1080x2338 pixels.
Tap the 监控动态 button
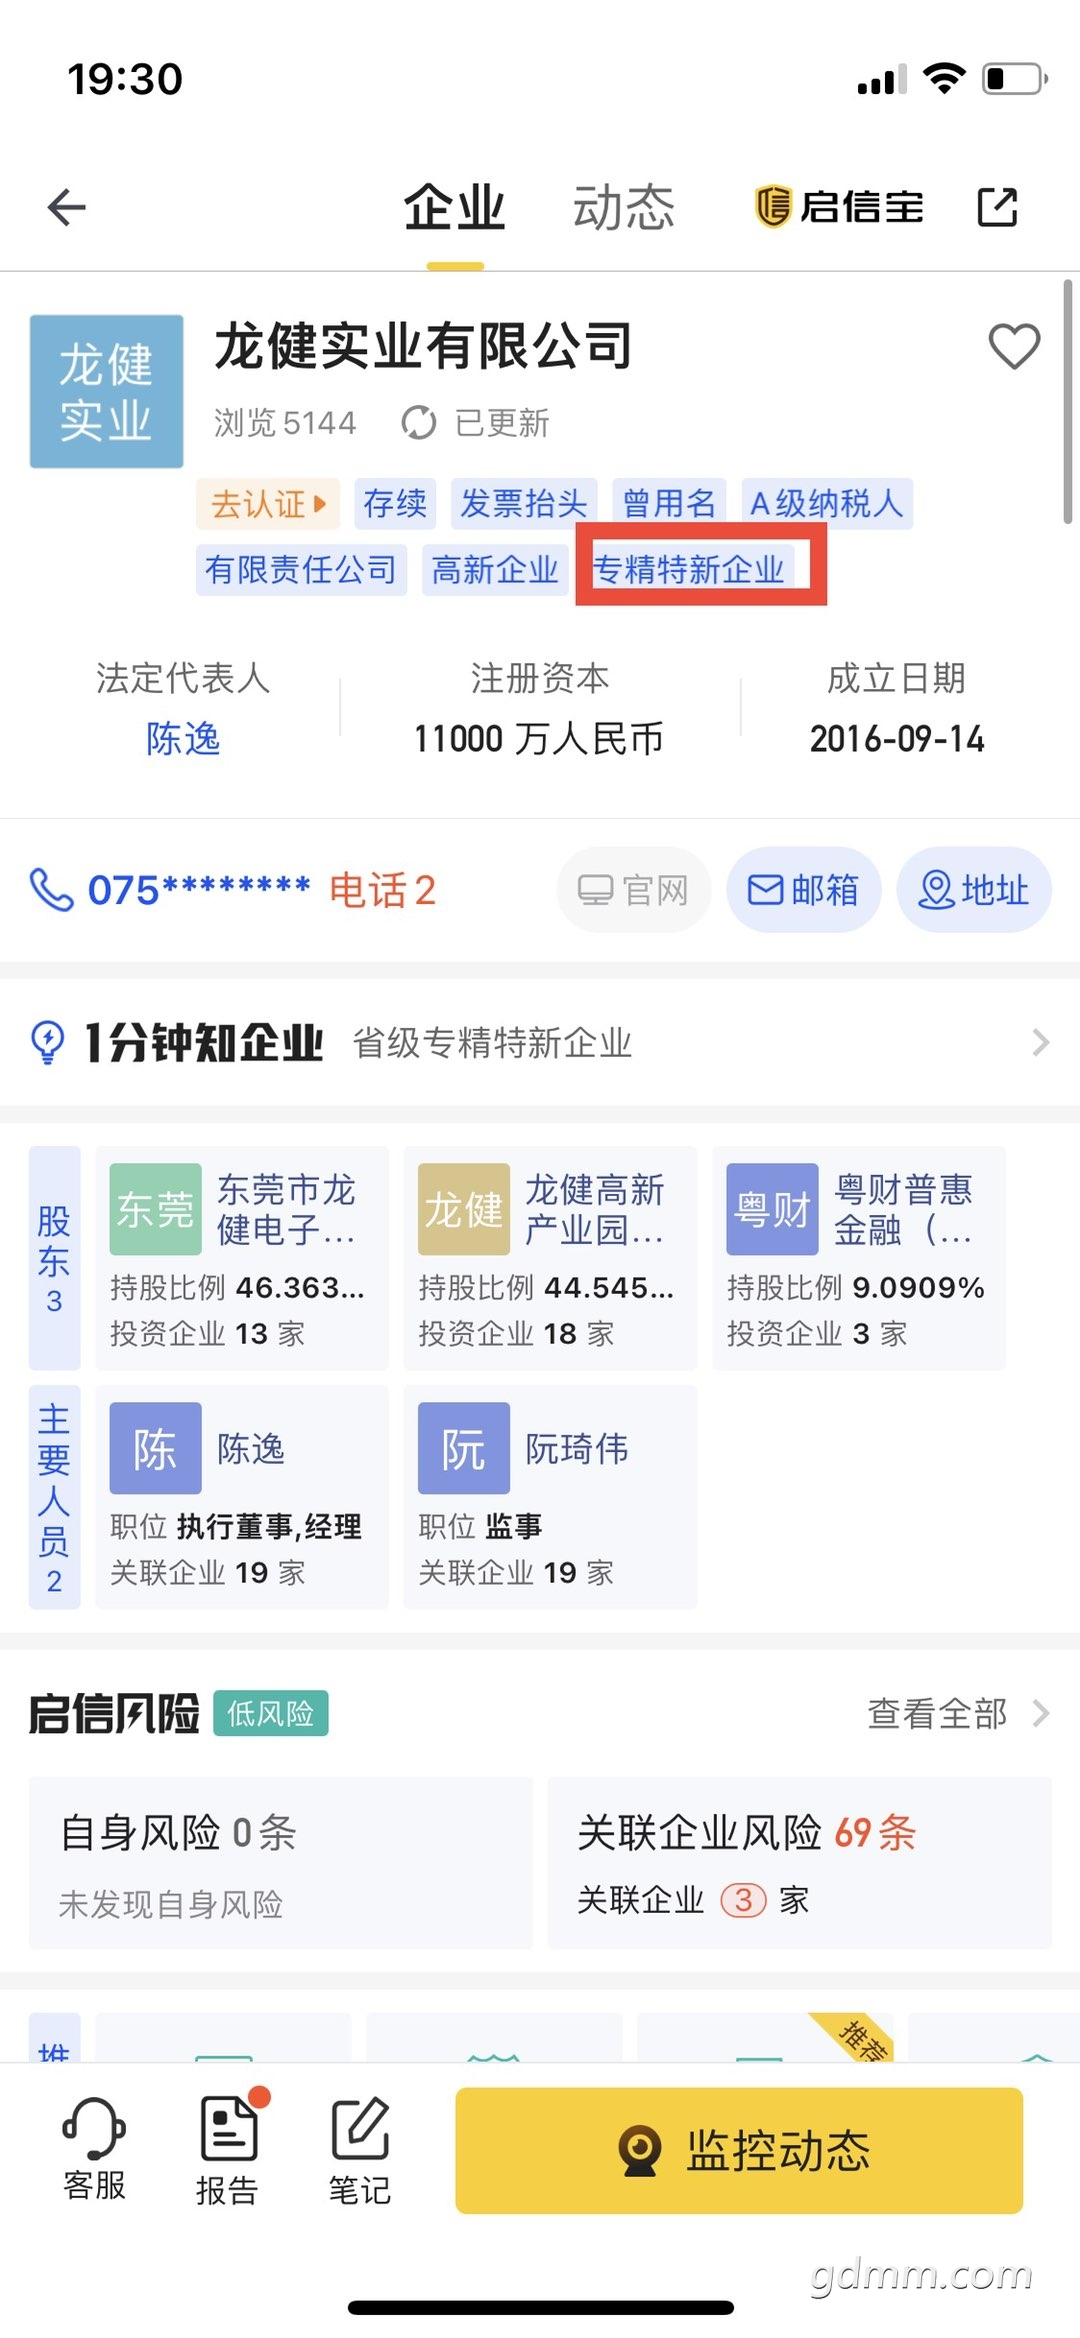(739, 2150)
